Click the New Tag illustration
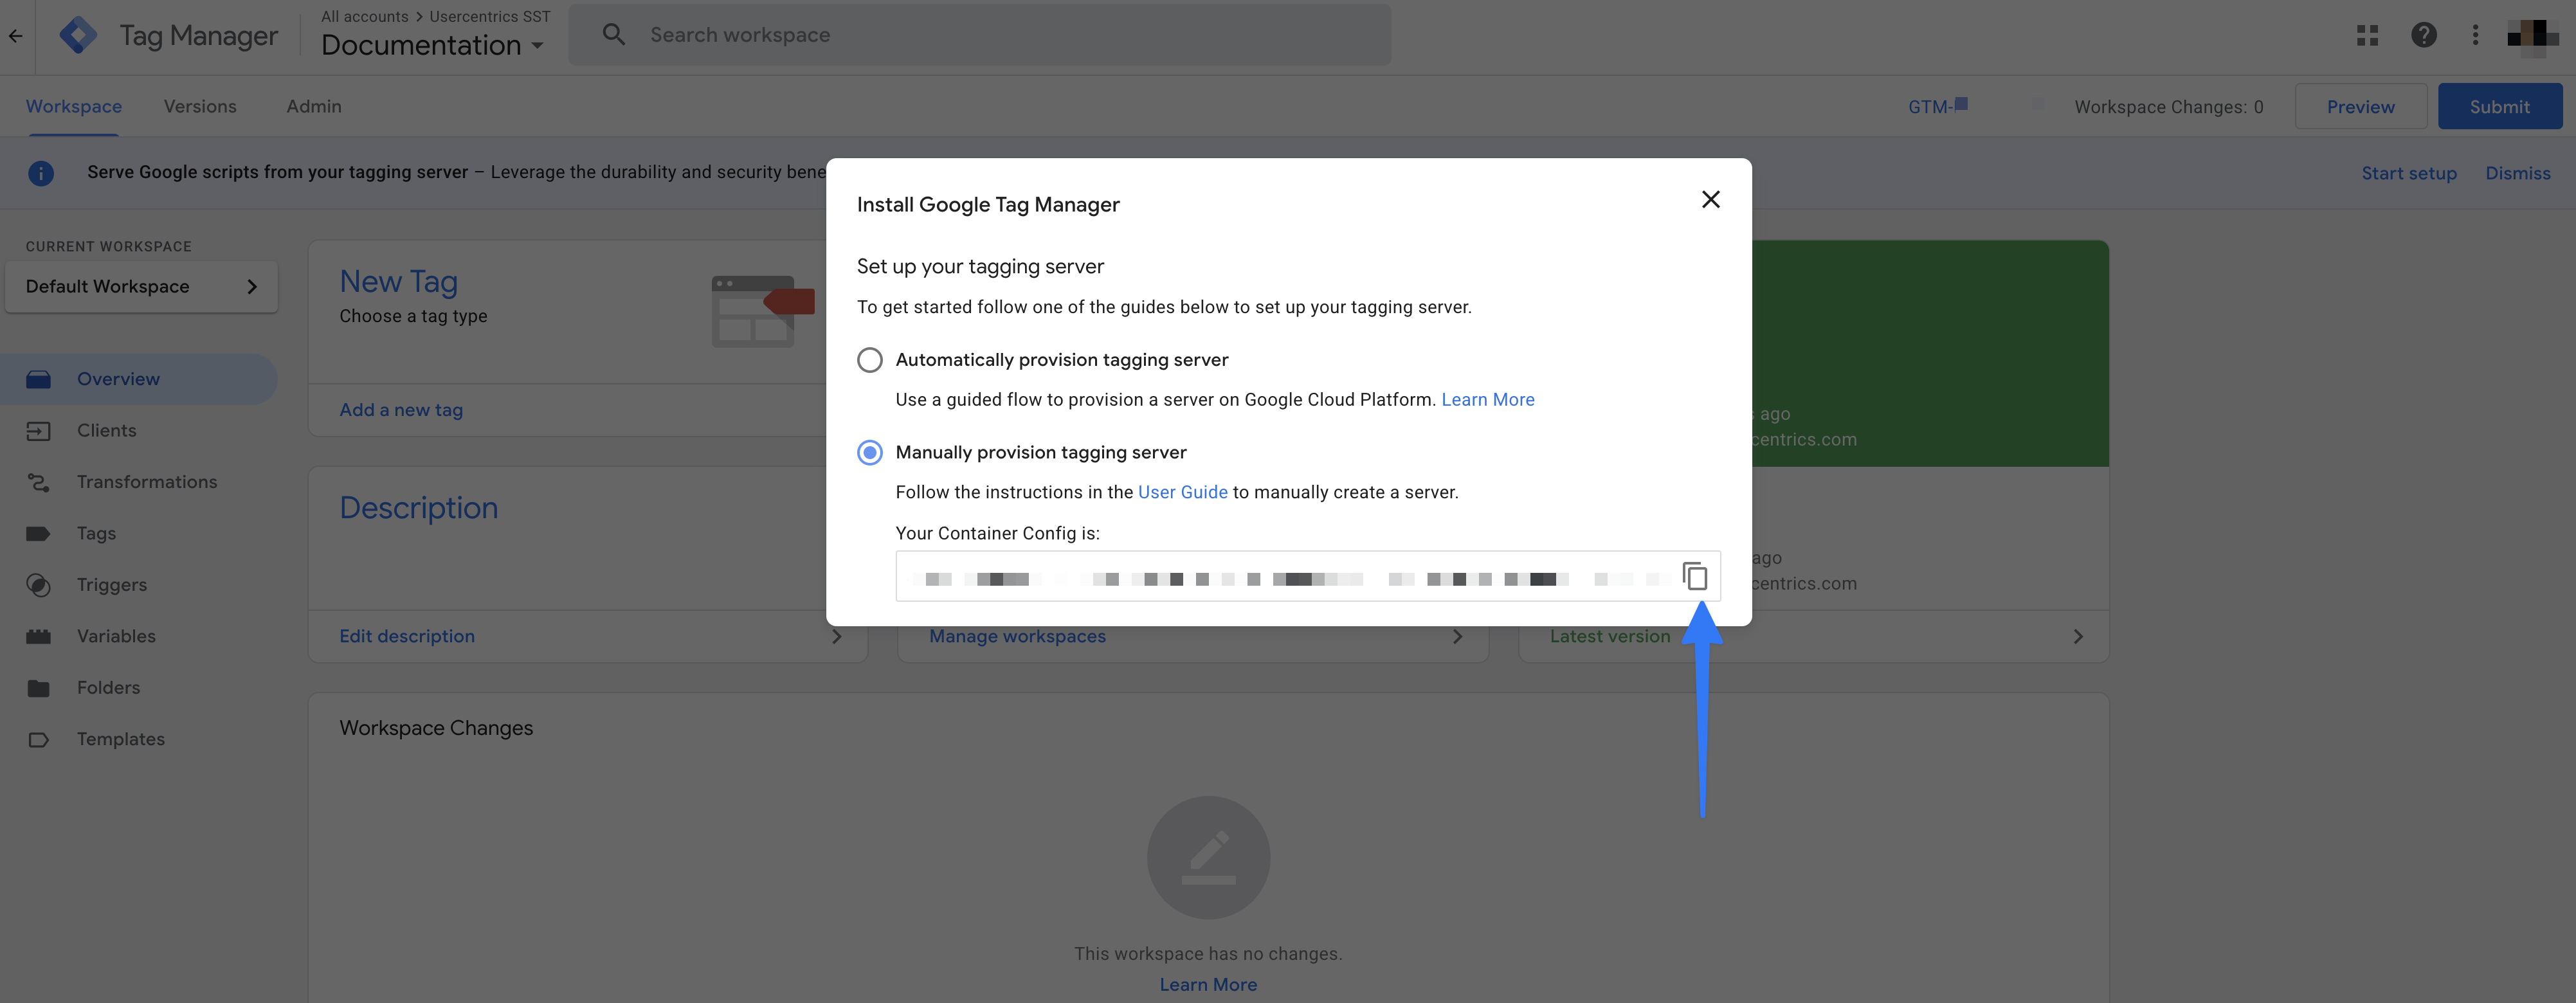This screenshot has width=2576, height=1003. [762, 311]
